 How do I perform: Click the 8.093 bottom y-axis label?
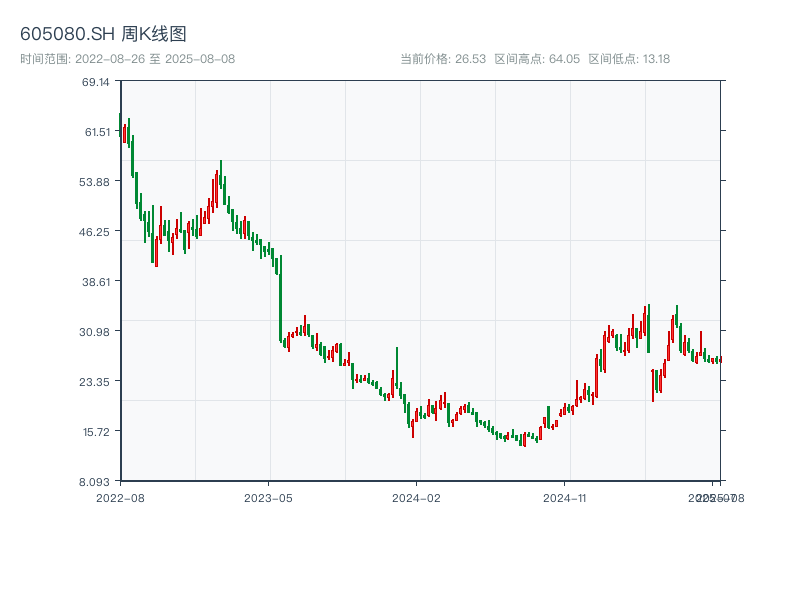click(97, 481)
